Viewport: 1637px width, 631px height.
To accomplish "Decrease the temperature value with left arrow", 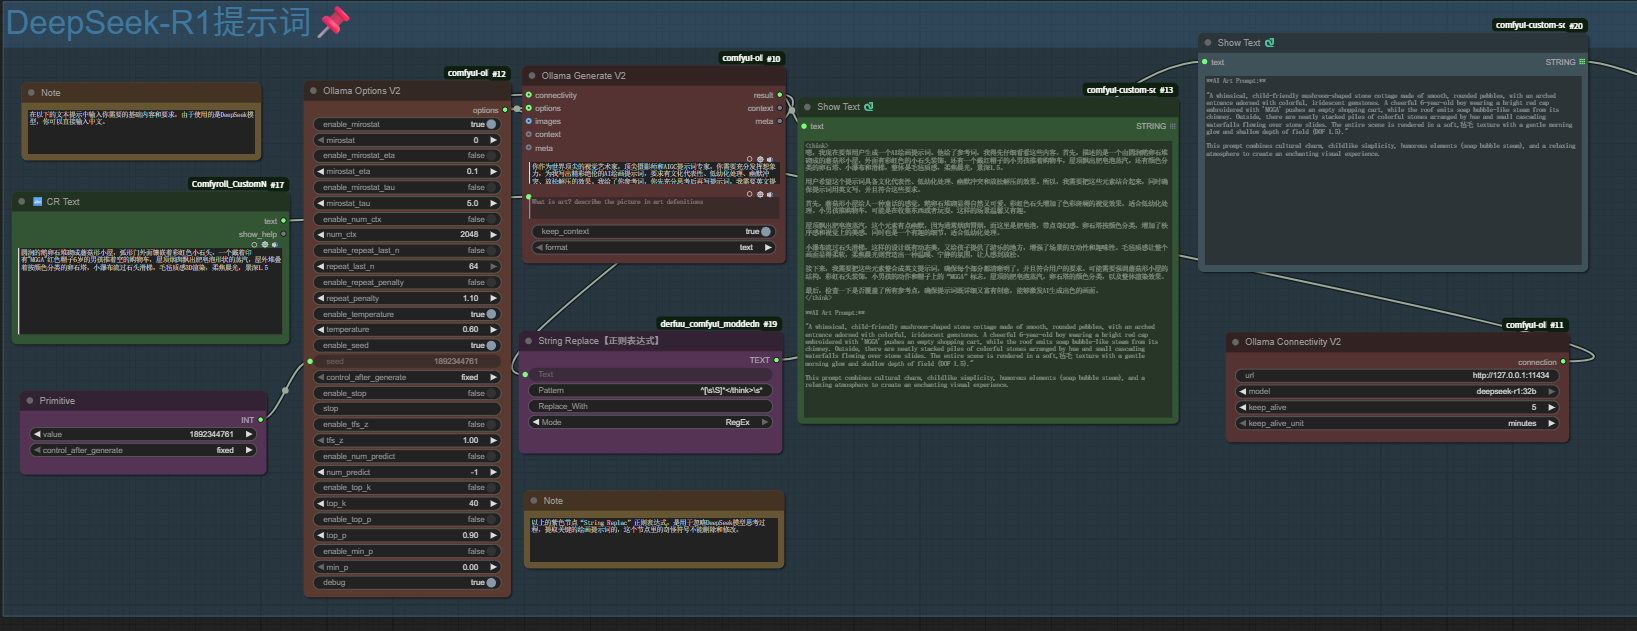I will (x=320, y=330).
